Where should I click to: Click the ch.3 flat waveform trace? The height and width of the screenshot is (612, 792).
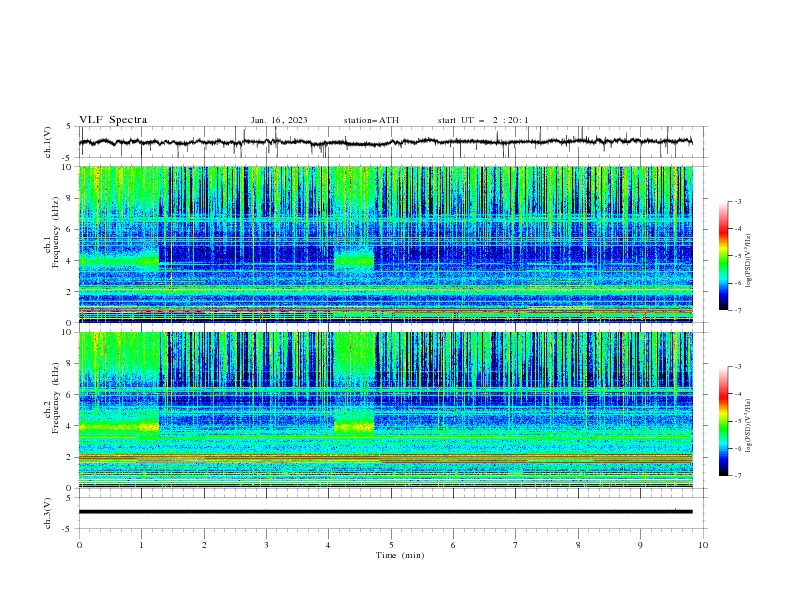pos(385,512)
